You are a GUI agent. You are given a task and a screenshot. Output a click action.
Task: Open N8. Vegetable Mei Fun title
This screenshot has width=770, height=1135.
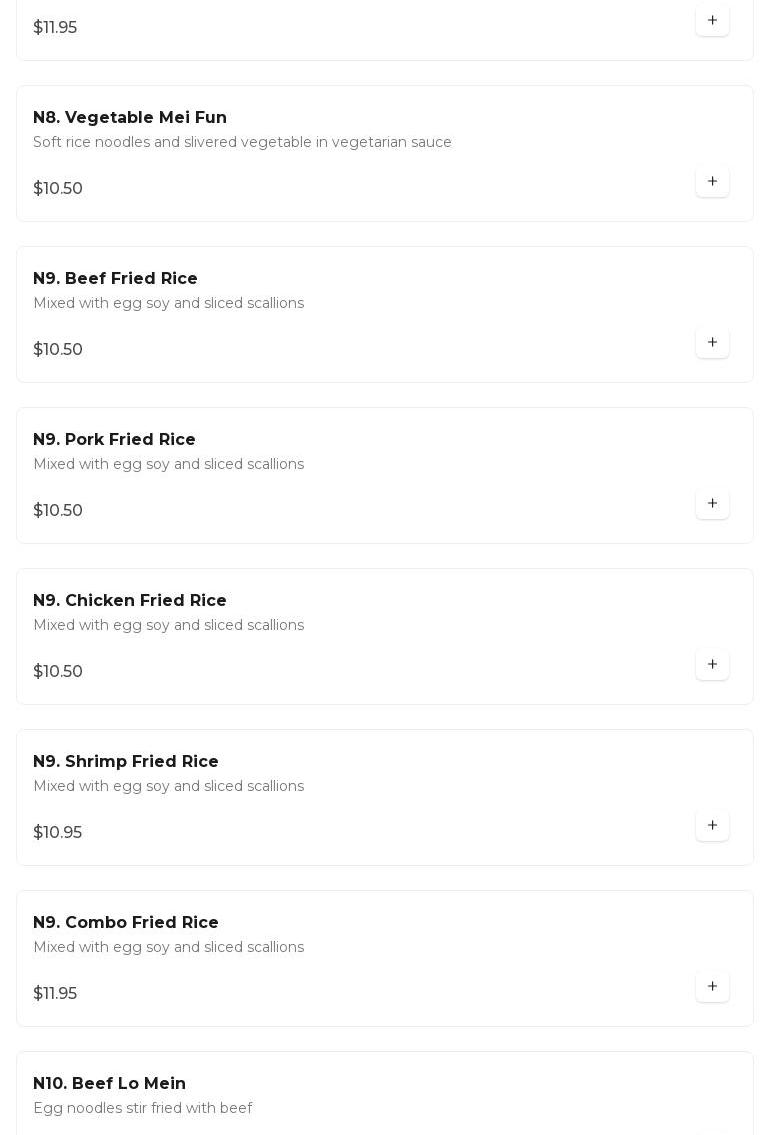(130, 118)
